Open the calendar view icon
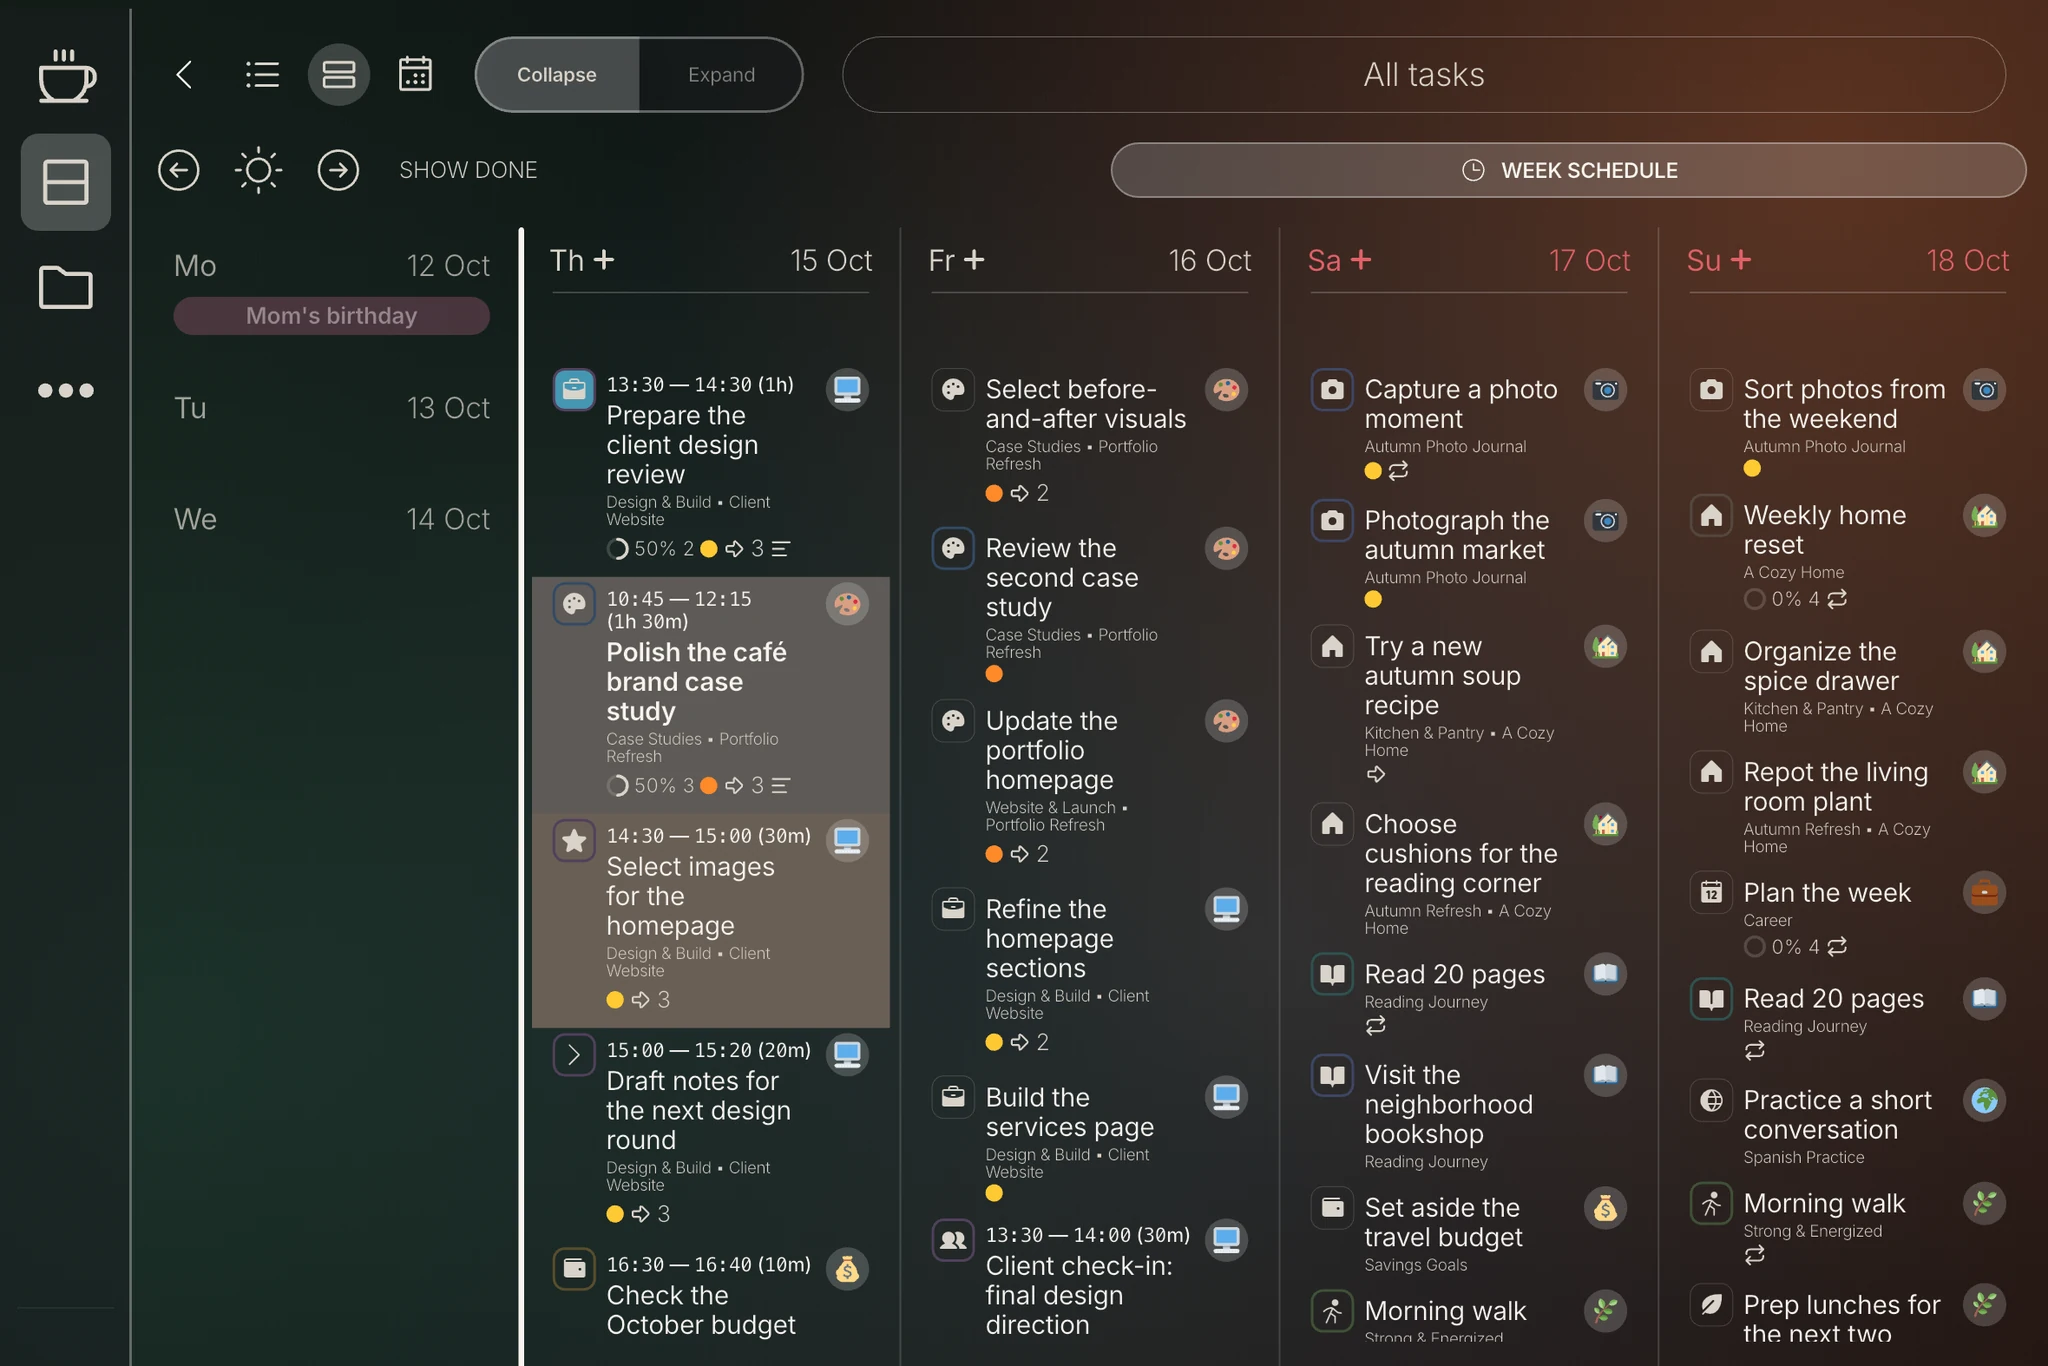This screenshot has width=2048, height=1366. [415, 75]
